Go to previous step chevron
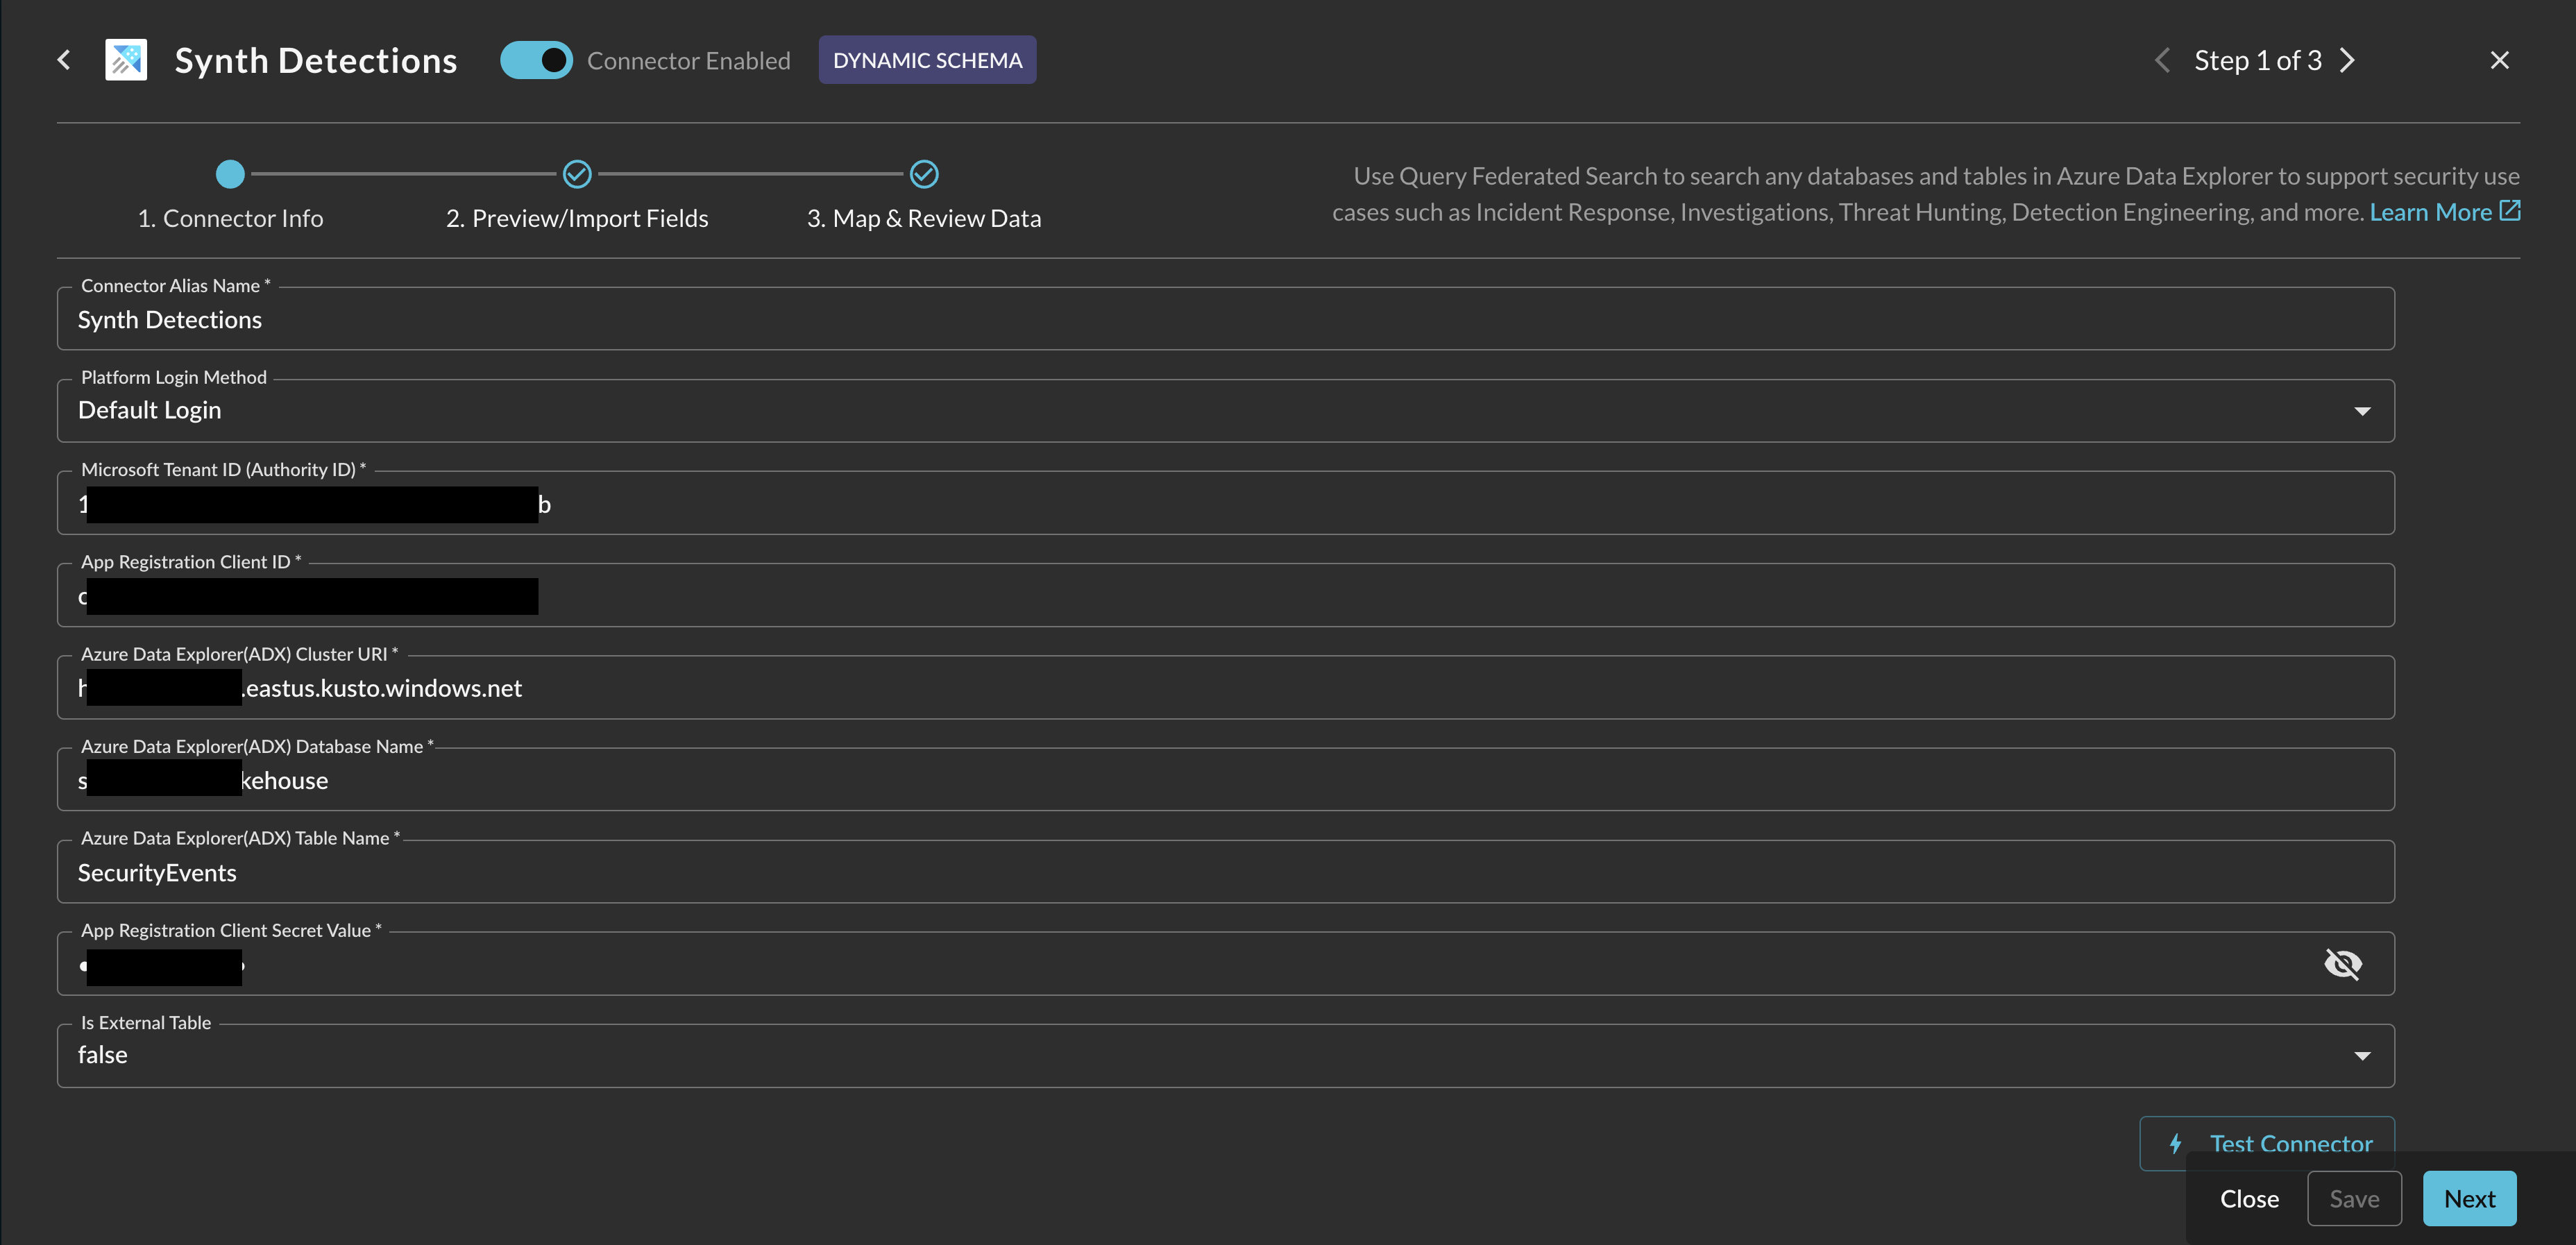 (2162, 60)
